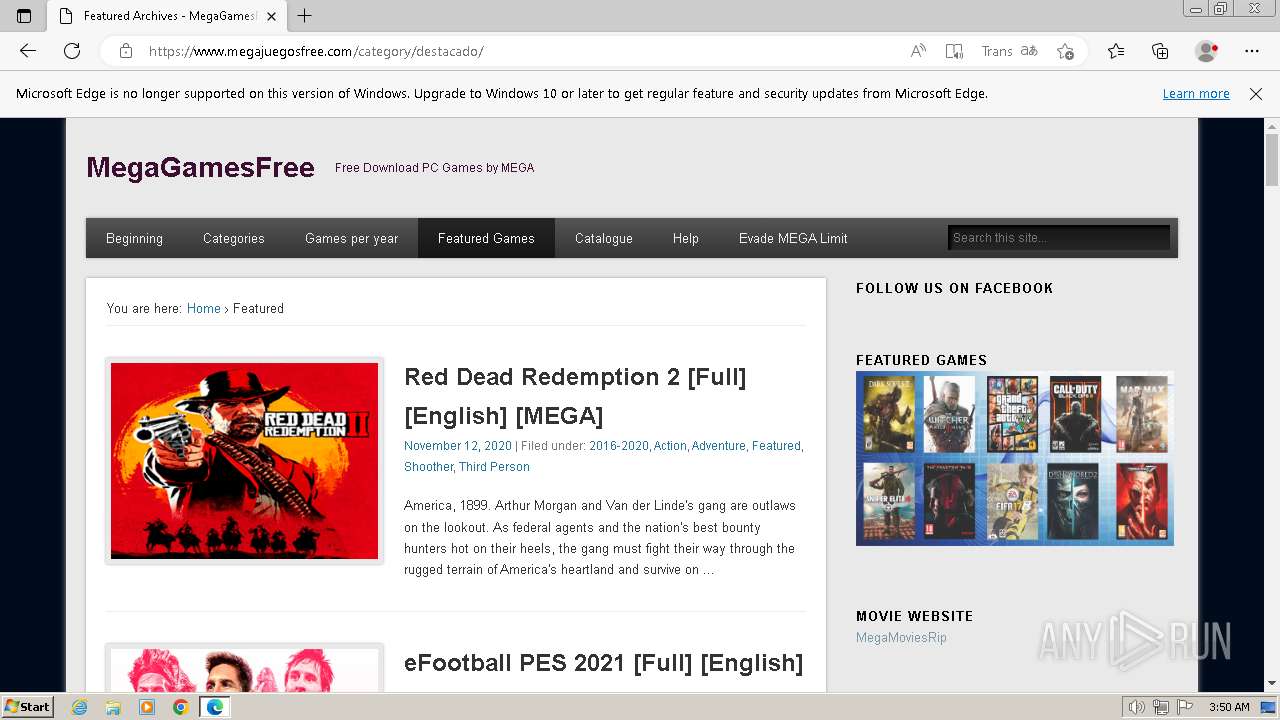Open Read aloud feature
The width and height of the screenshot is (1280, 720).
918,51
